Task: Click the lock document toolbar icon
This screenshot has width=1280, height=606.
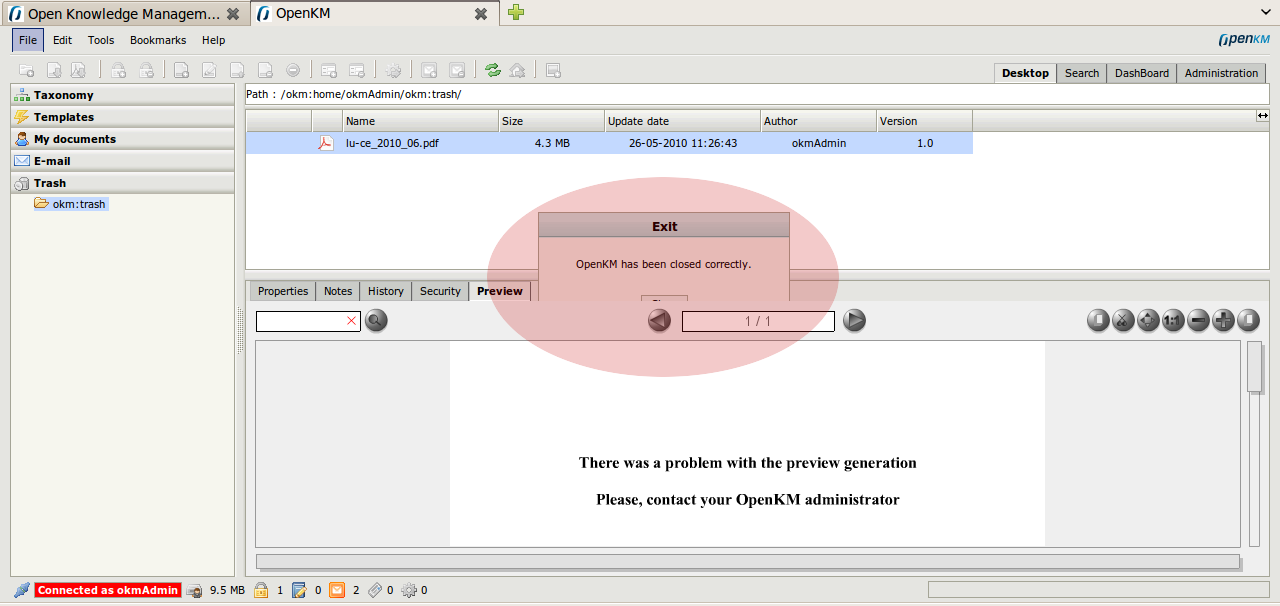Action: 118,70
